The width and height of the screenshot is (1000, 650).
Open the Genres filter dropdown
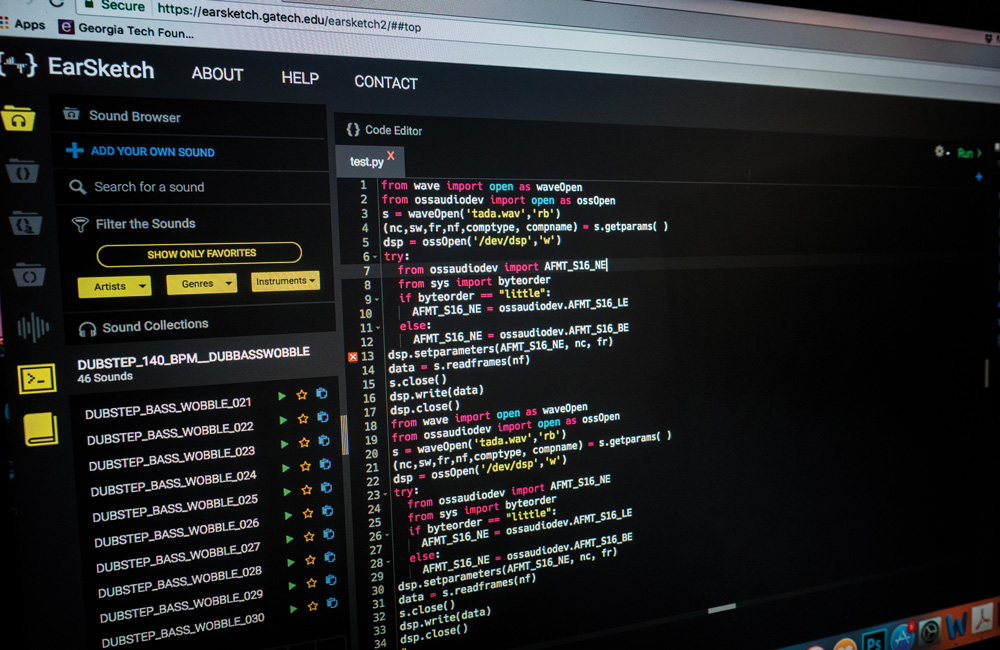click(x=202, y=283)
